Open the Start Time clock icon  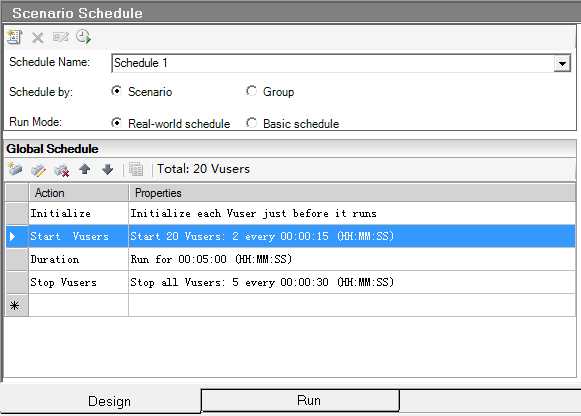[83, 37]
